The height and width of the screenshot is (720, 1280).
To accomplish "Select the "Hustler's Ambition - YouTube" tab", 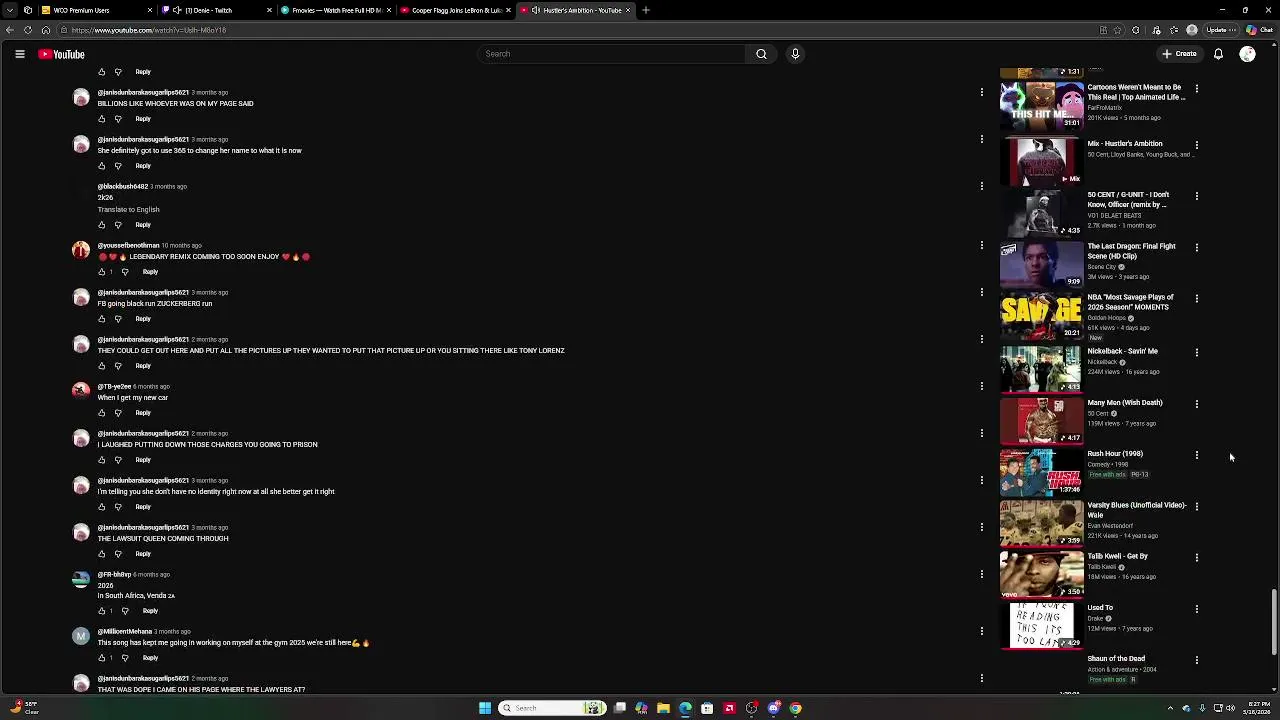I will click(x=575, y=10).
